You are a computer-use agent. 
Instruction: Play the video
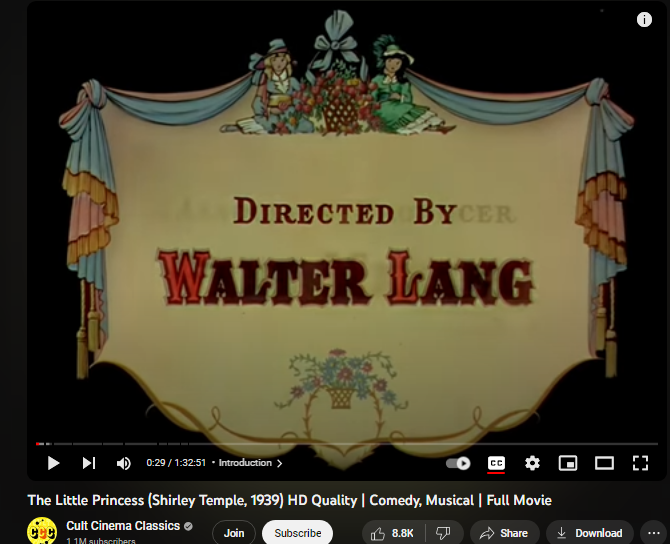[x=53, y=463]
